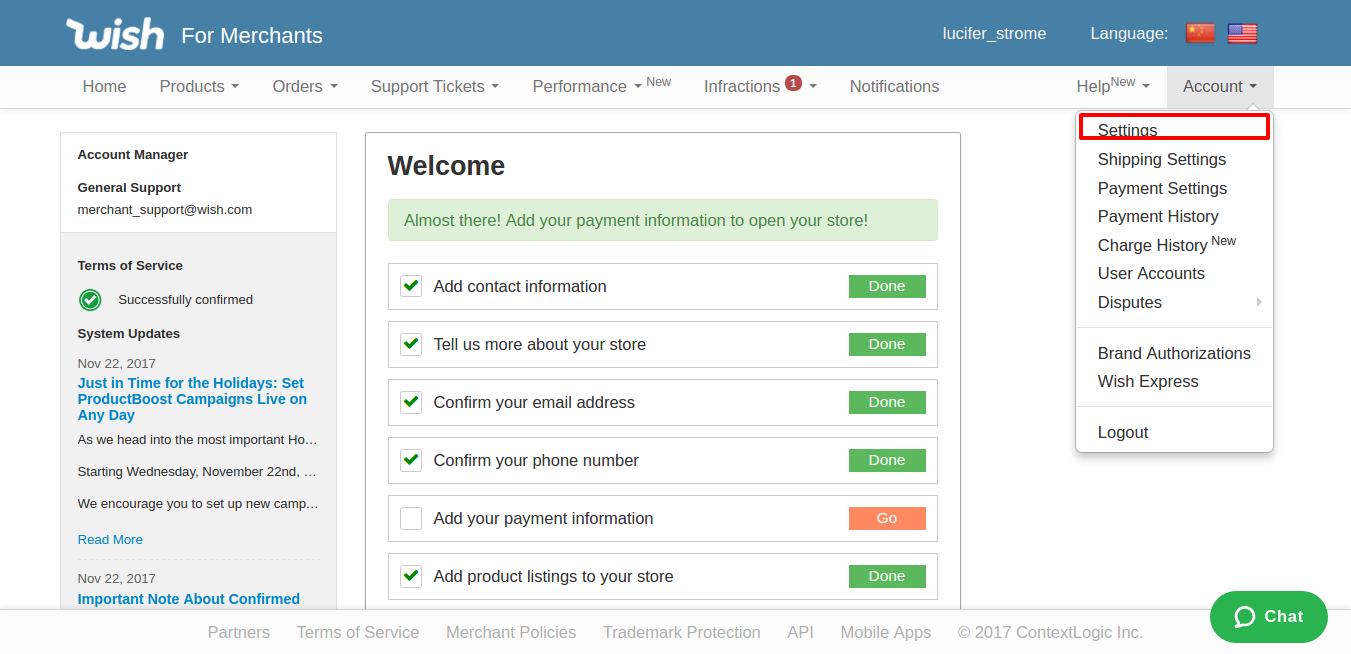
Task: Toggle Confirm your phone number checkbox
Action: (411, 460)
